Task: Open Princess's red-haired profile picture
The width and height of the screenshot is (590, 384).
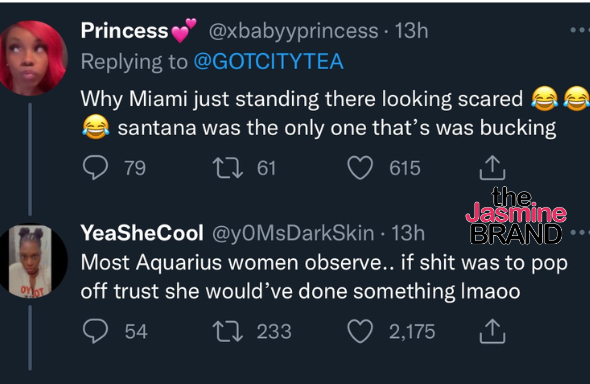Action: point(33,58)
